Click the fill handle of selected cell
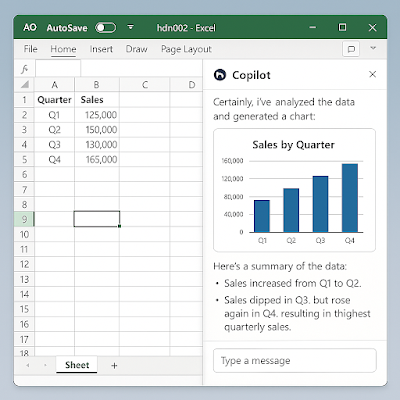This screenshot has width=400, height=400. tap(119, 226)
